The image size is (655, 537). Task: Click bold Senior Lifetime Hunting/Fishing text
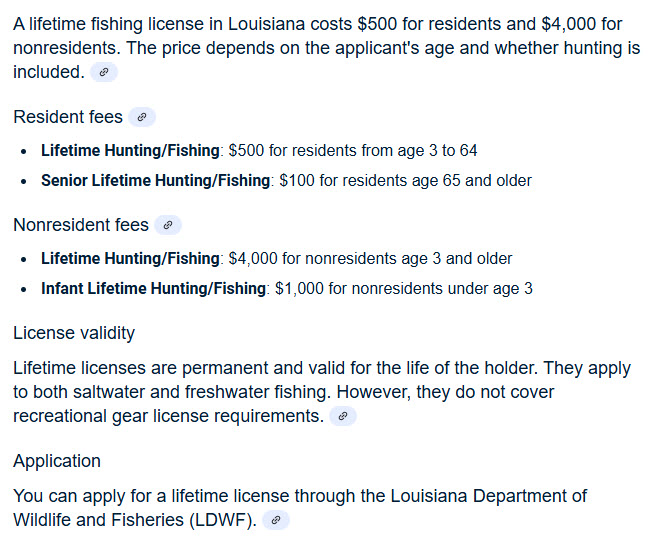[155, 181]
